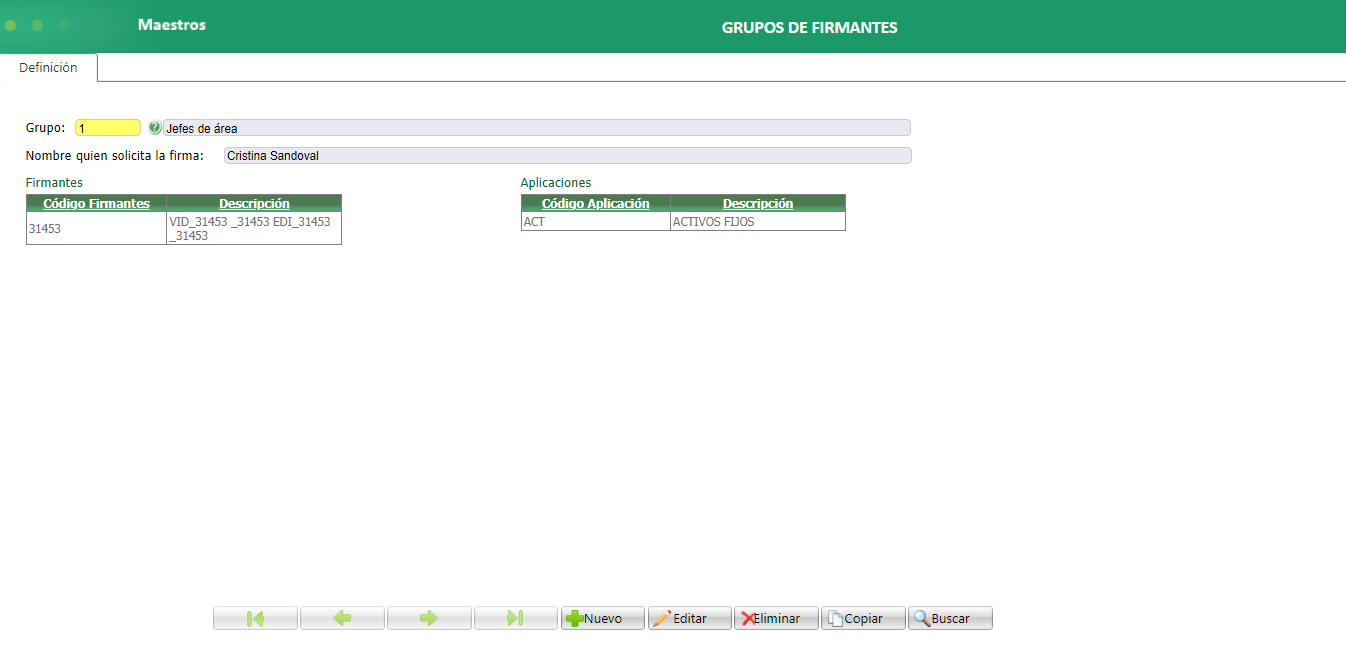Open the help icon next to Grupo field
This screenshot has width=1346, height=670.
click(x=154, y=128)
